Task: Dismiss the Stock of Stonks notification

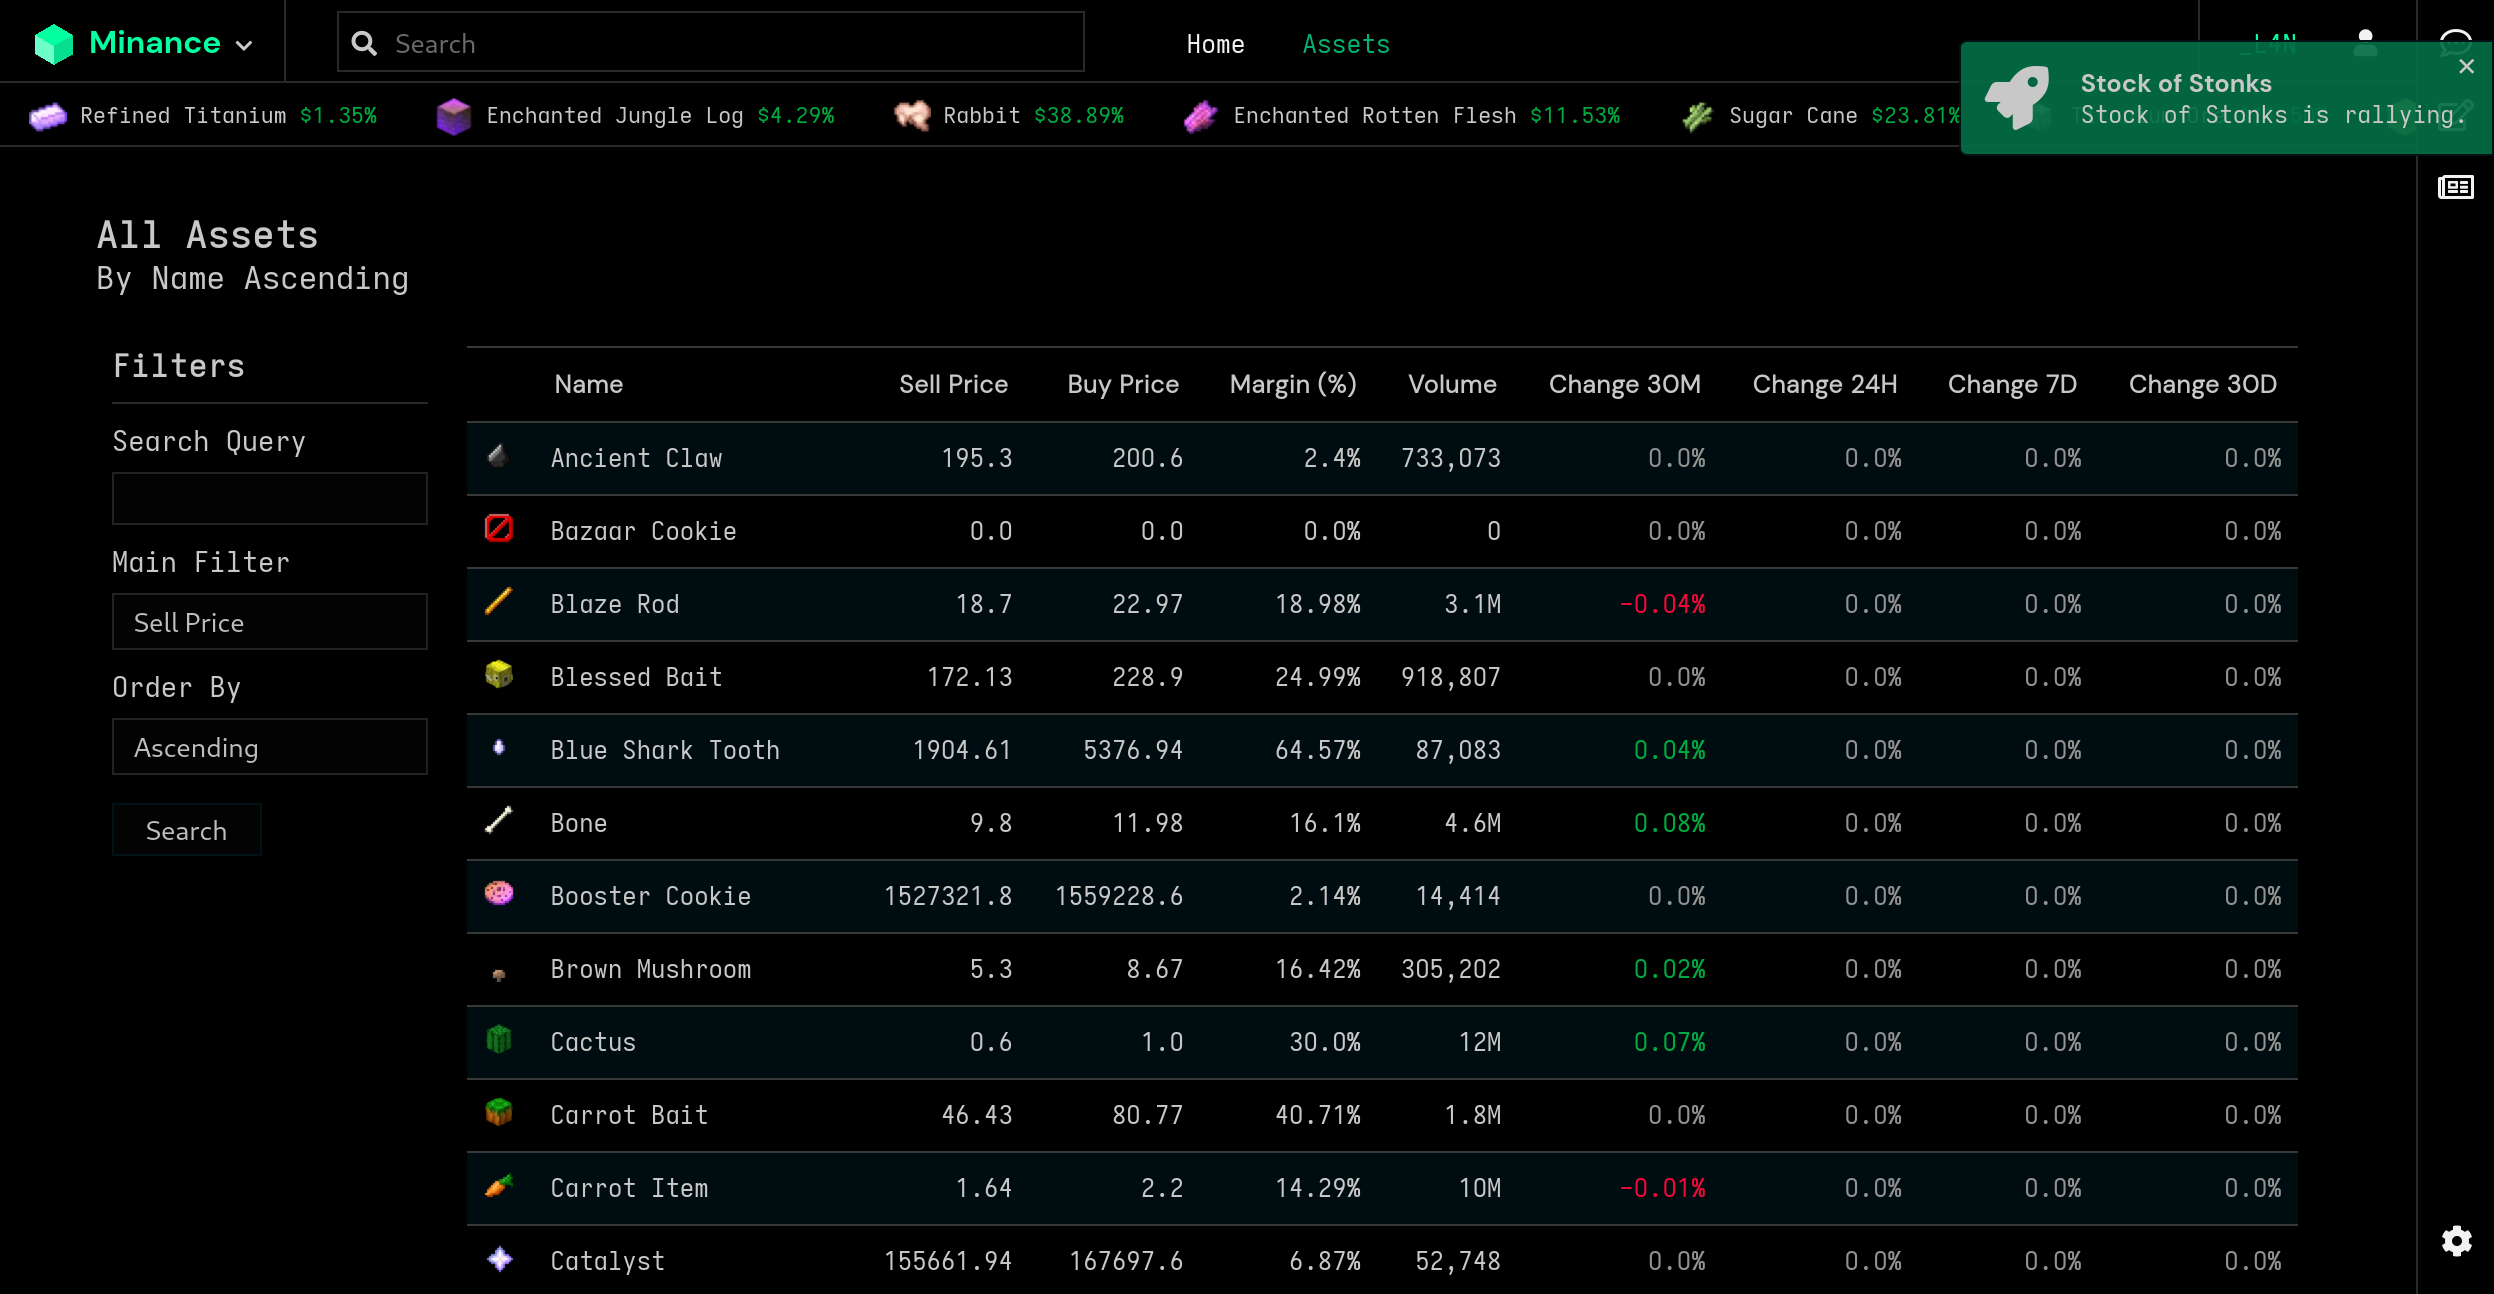Action: [2466, 67]
